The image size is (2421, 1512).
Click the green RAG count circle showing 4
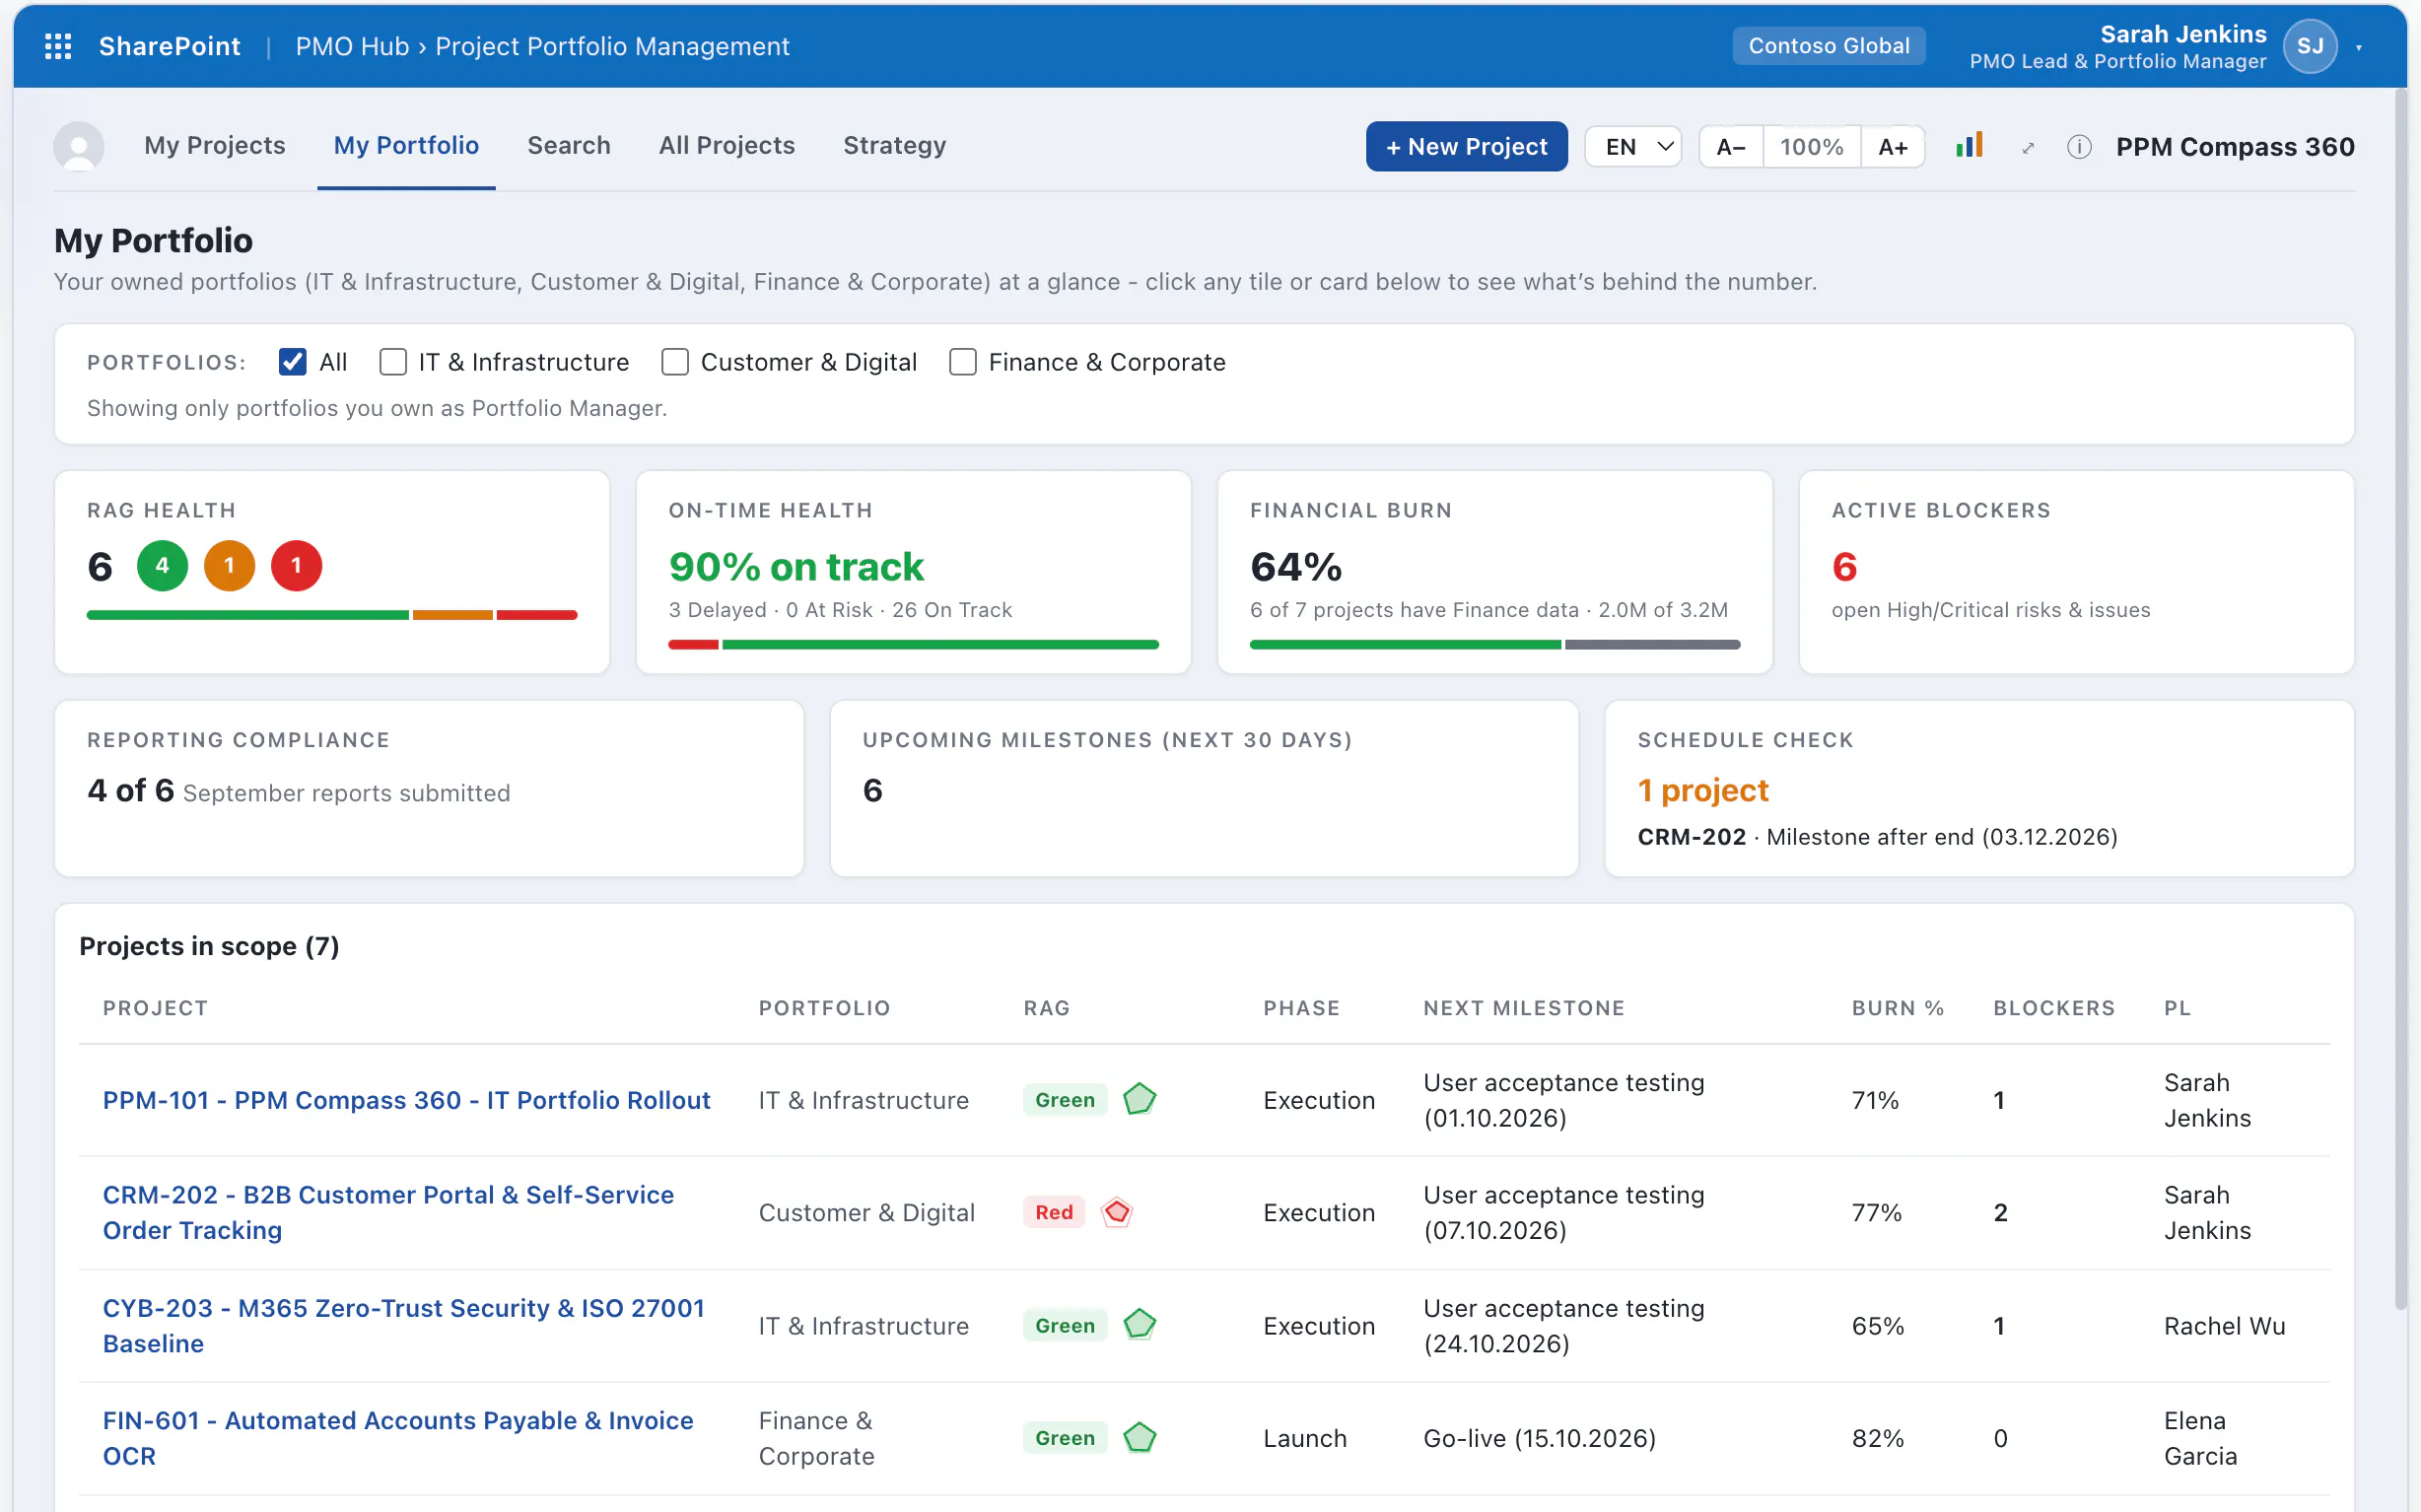point(162,566)
